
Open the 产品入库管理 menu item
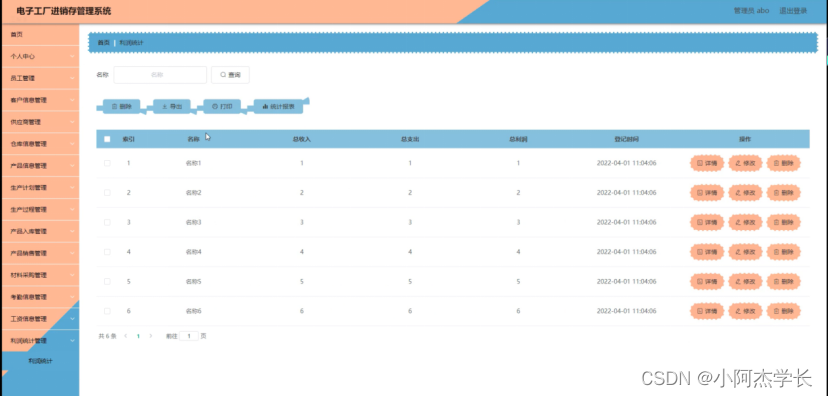pyautogui.click(x=40, y=231)
